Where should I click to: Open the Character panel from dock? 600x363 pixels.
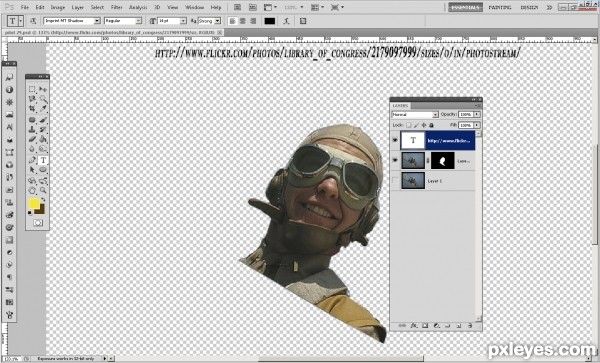(x=9, y=127)
